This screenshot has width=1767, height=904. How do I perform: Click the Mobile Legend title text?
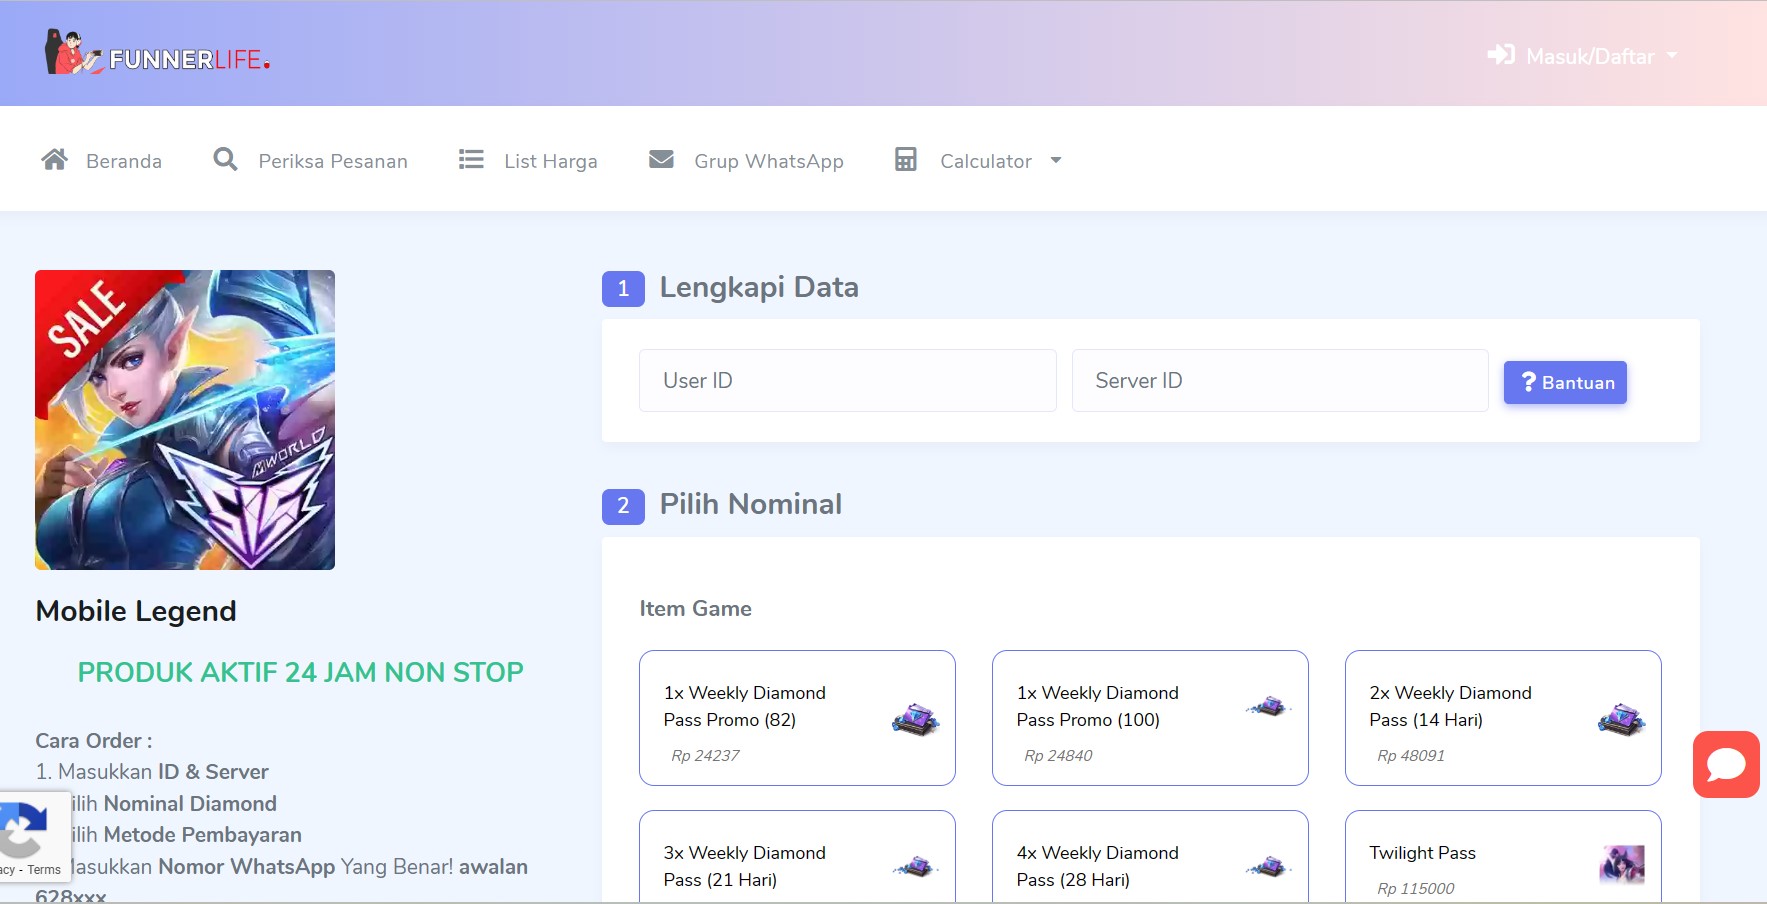pyautogui.click(x=136, y=611)
